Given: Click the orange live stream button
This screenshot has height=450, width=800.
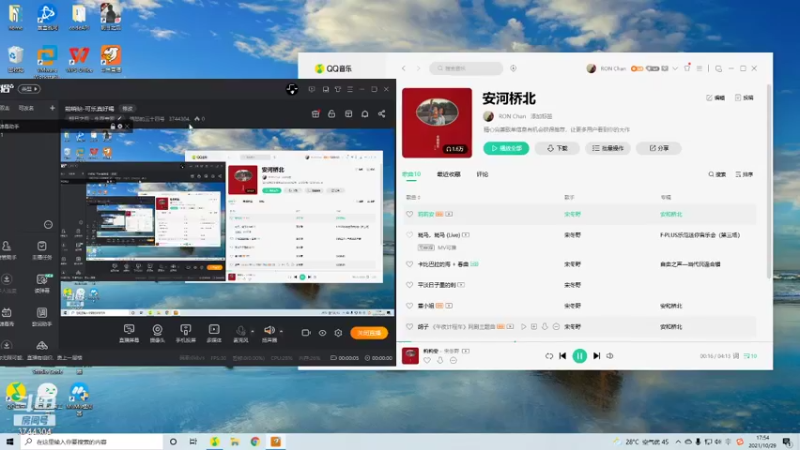Looking at the screenshot, I should point(369,333).
